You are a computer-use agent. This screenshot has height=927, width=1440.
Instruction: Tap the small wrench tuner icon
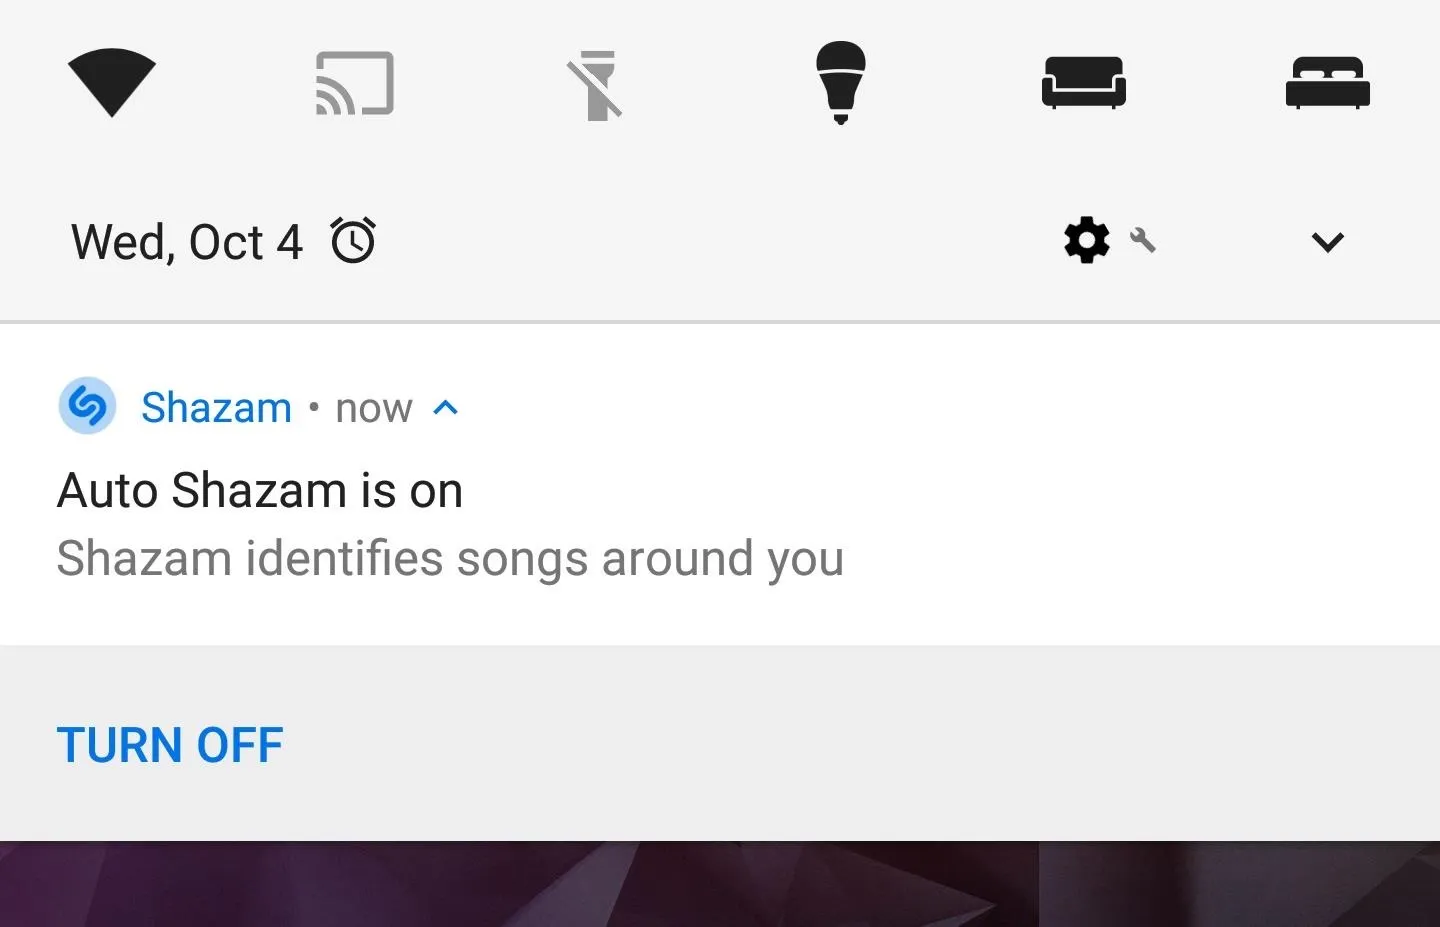1143,240
